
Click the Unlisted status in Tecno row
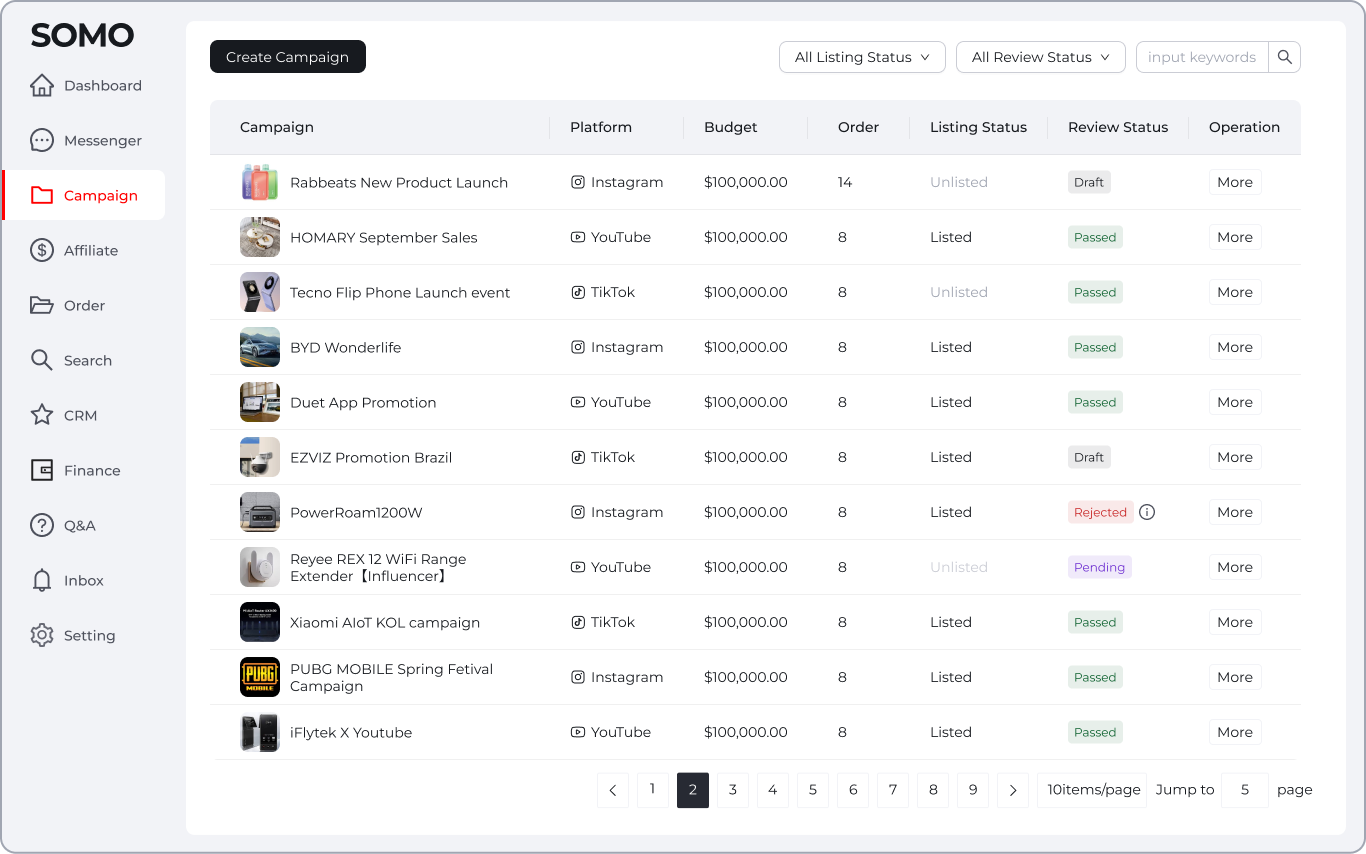(959, 292)
